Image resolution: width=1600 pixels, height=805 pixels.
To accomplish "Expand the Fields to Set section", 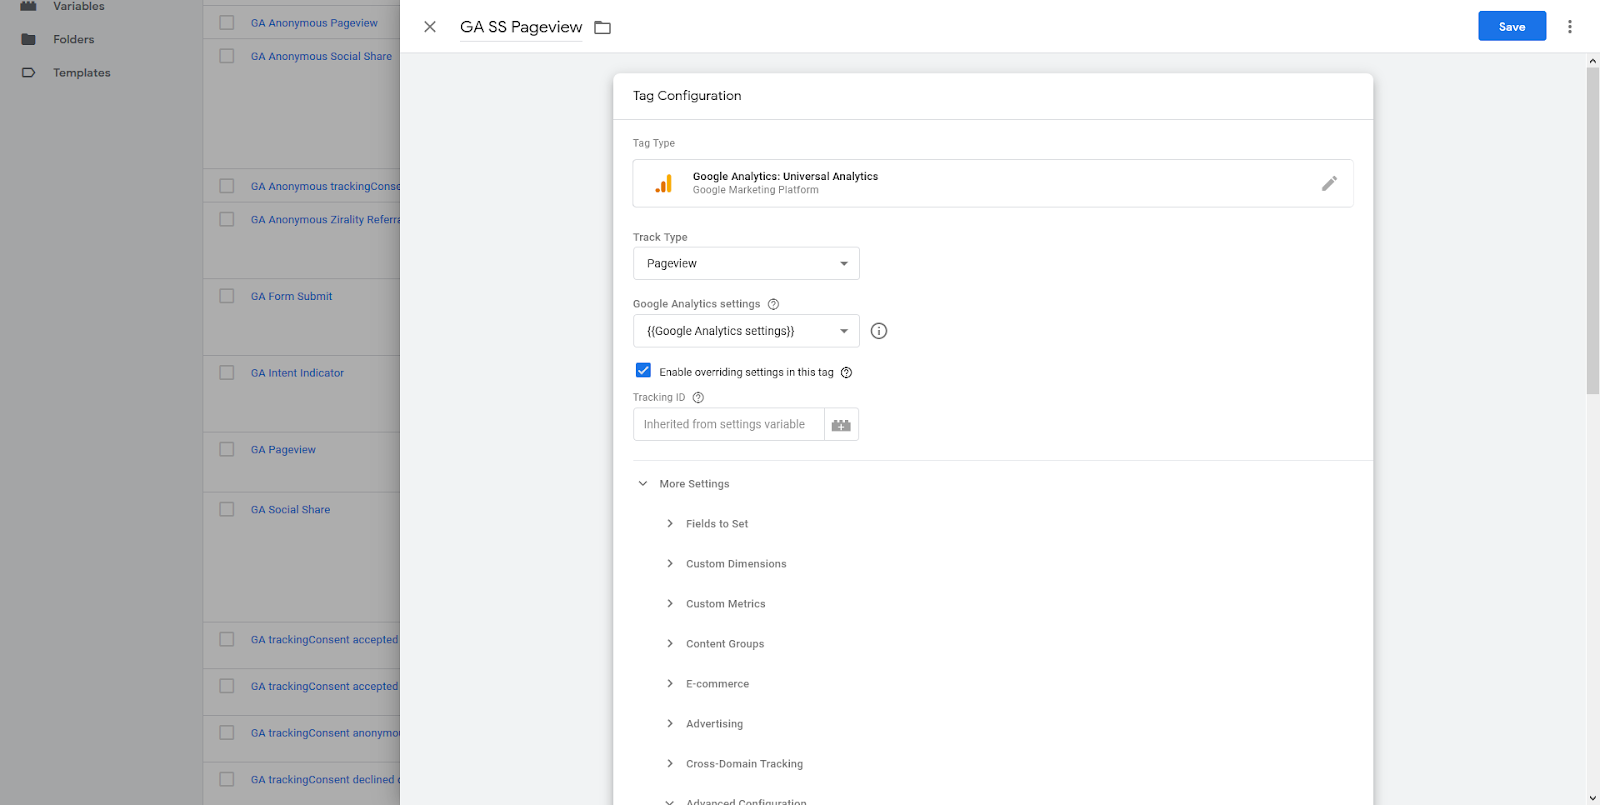I will 716,524.
